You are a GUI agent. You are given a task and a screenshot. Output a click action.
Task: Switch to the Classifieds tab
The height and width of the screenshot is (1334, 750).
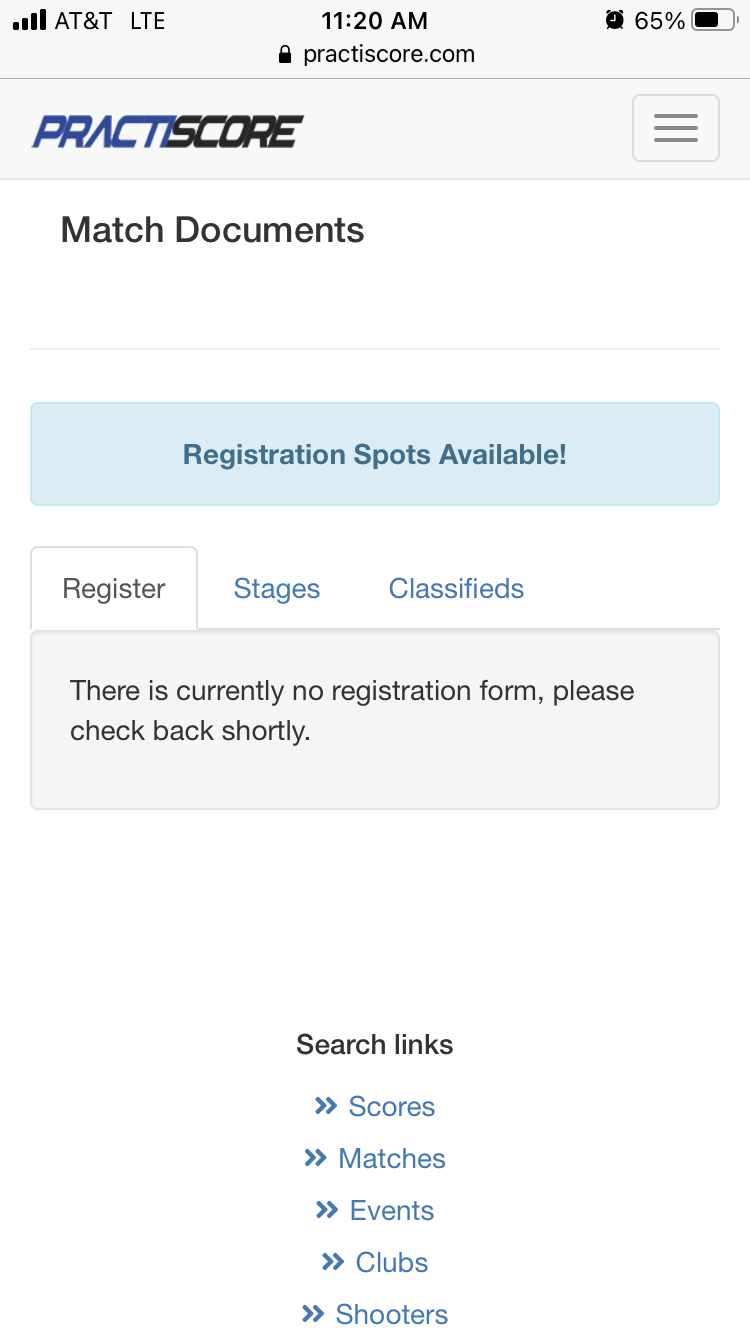(456, 589)
